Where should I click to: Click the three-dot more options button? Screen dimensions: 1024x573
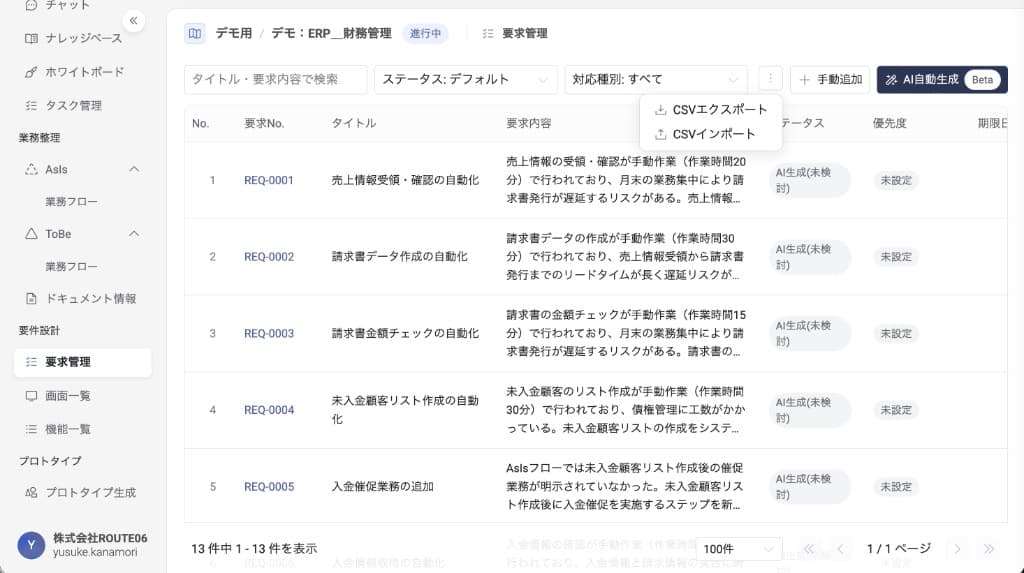pos(771,79)
